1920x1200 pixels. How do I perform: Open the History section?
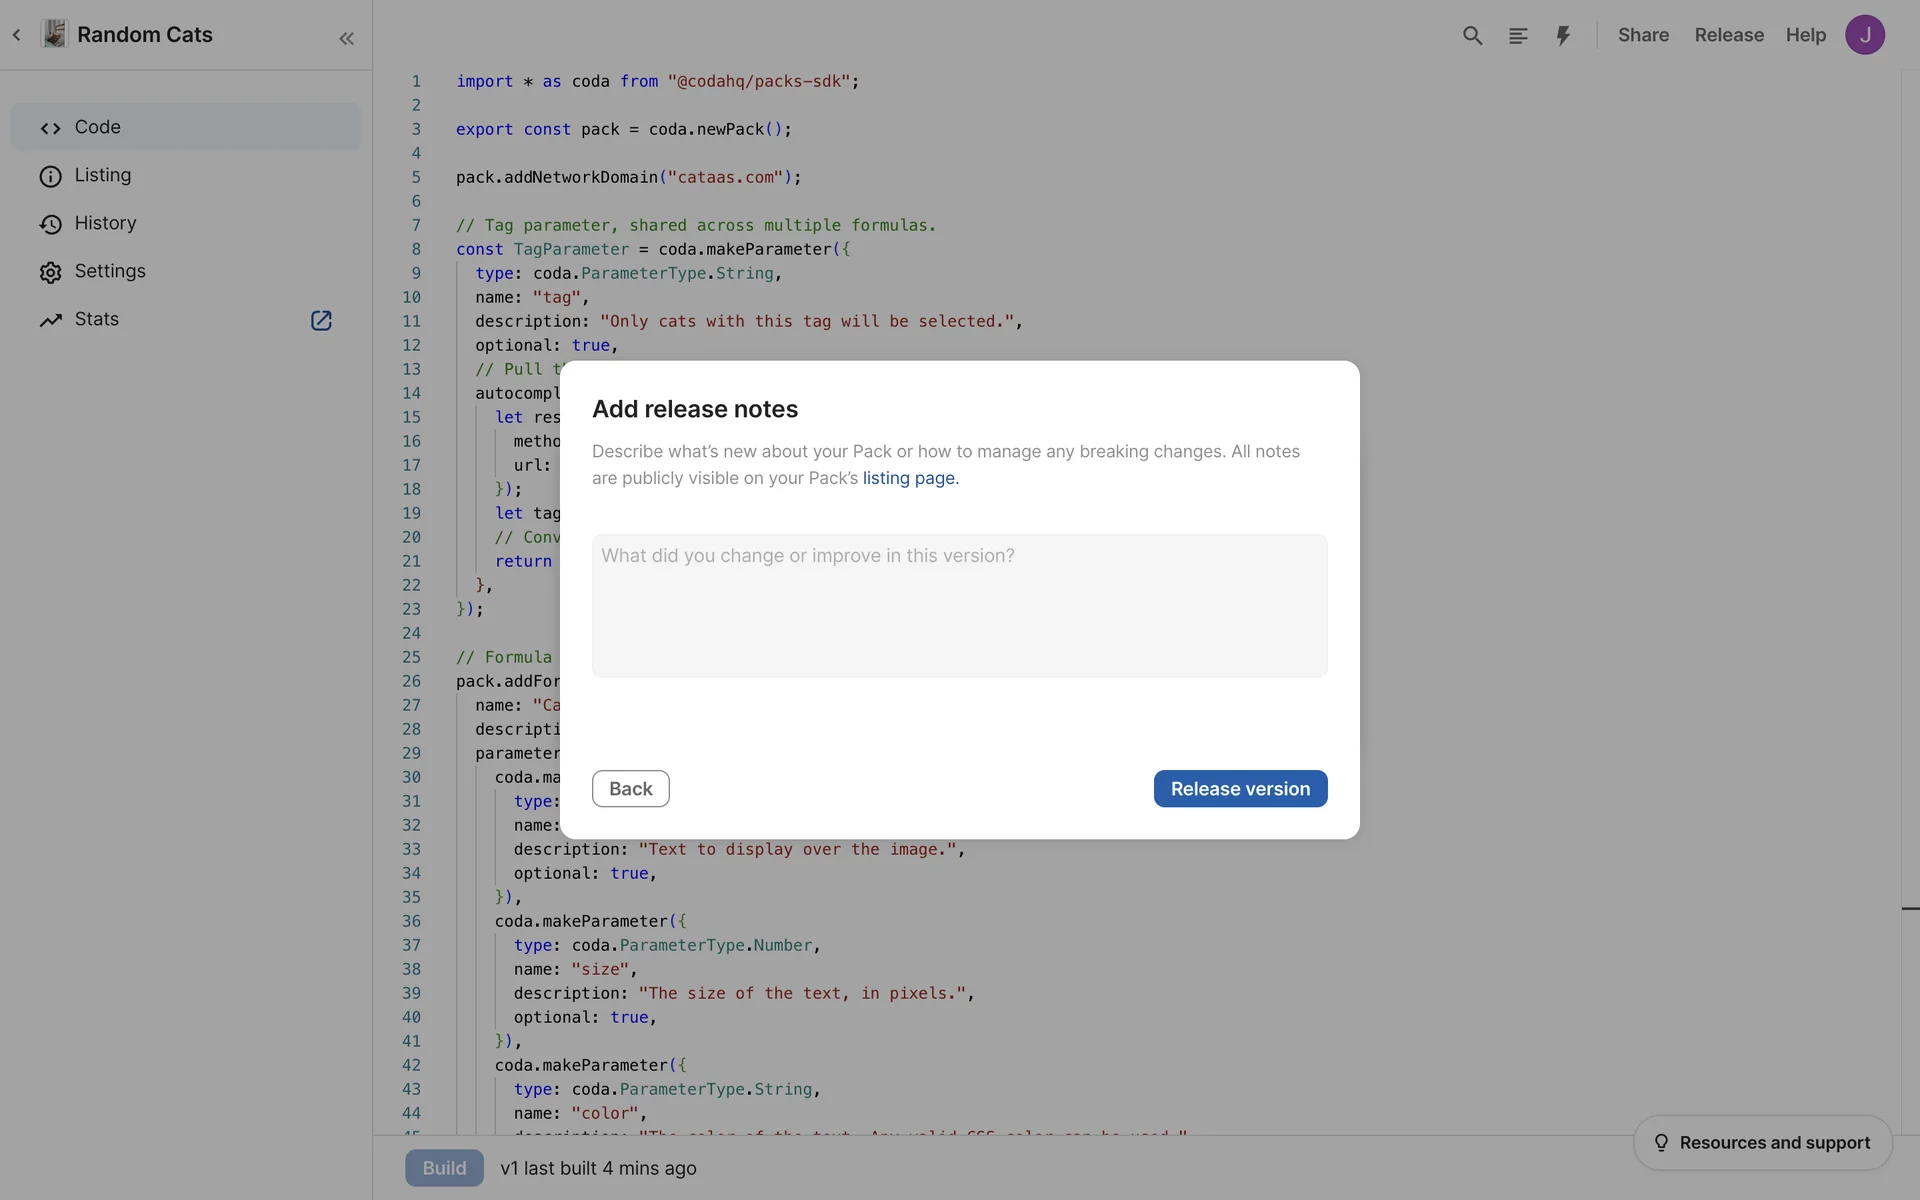coord(105,223)
